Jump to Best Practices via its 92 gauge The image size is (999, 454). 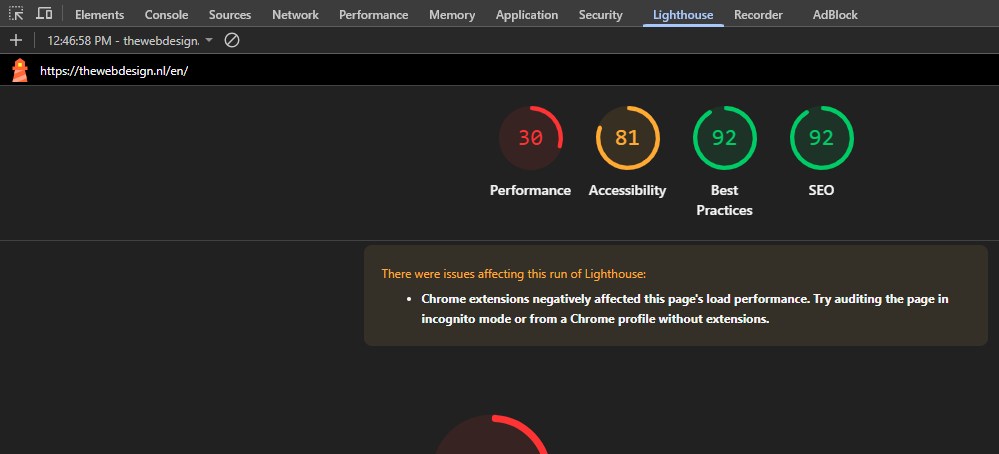[x=724, y=138]
